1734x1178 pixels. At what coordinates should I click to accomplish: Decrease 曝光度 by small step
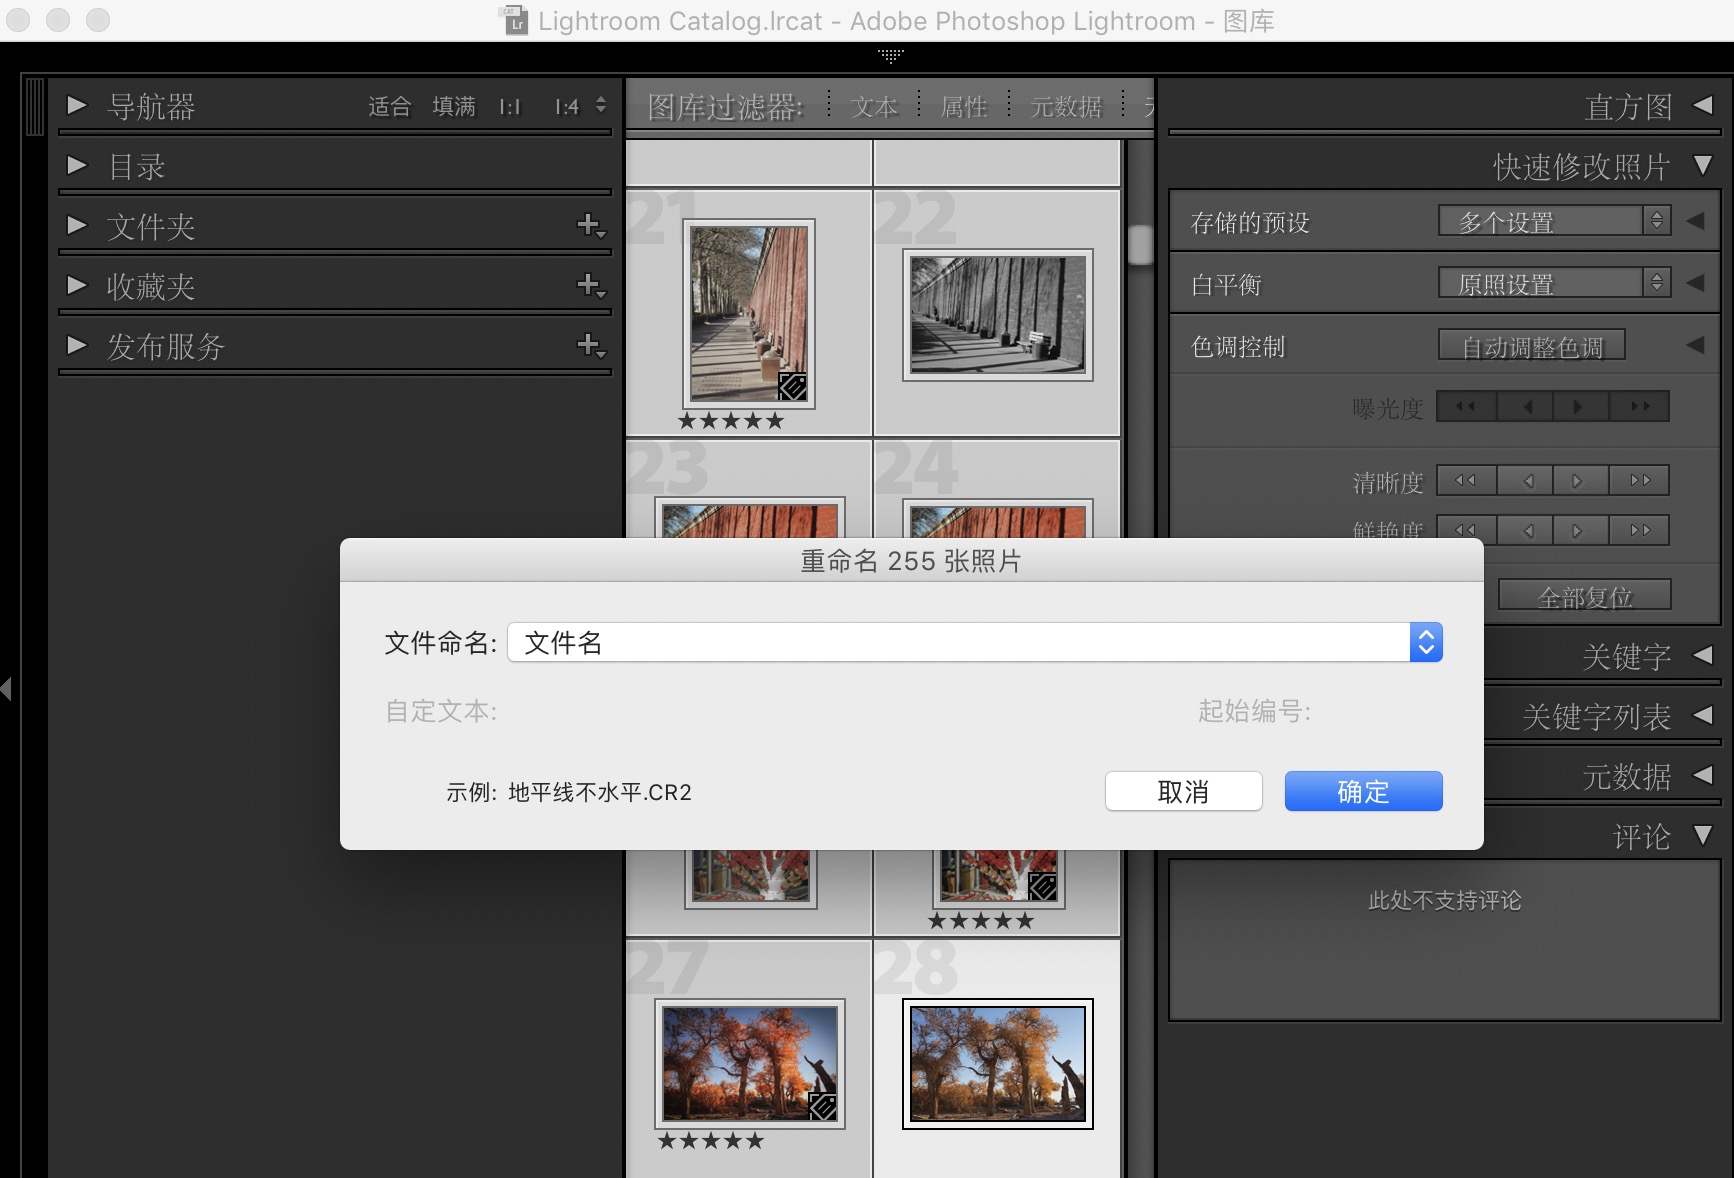1525,406
